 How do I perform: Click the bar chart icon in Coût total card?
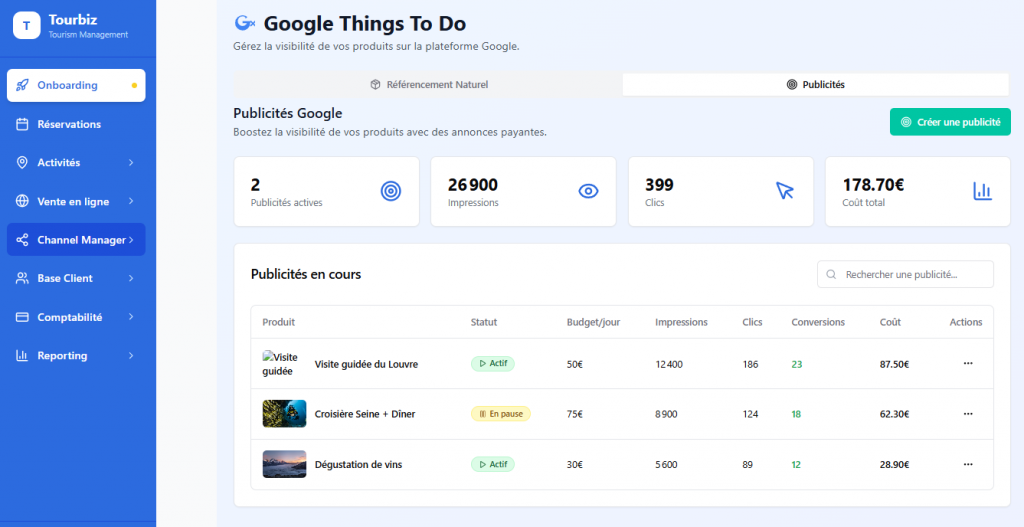click(981, 191)
